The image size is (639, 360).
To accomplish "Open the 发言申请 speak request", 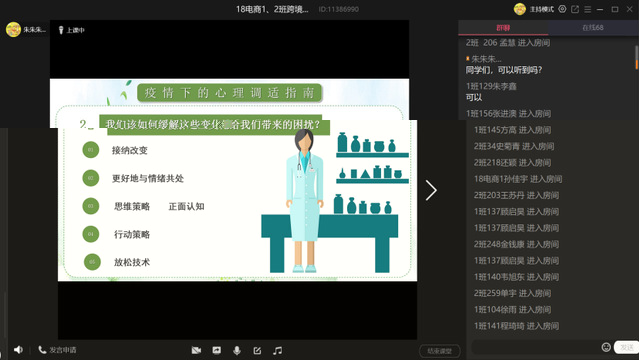I will point(57,350).
